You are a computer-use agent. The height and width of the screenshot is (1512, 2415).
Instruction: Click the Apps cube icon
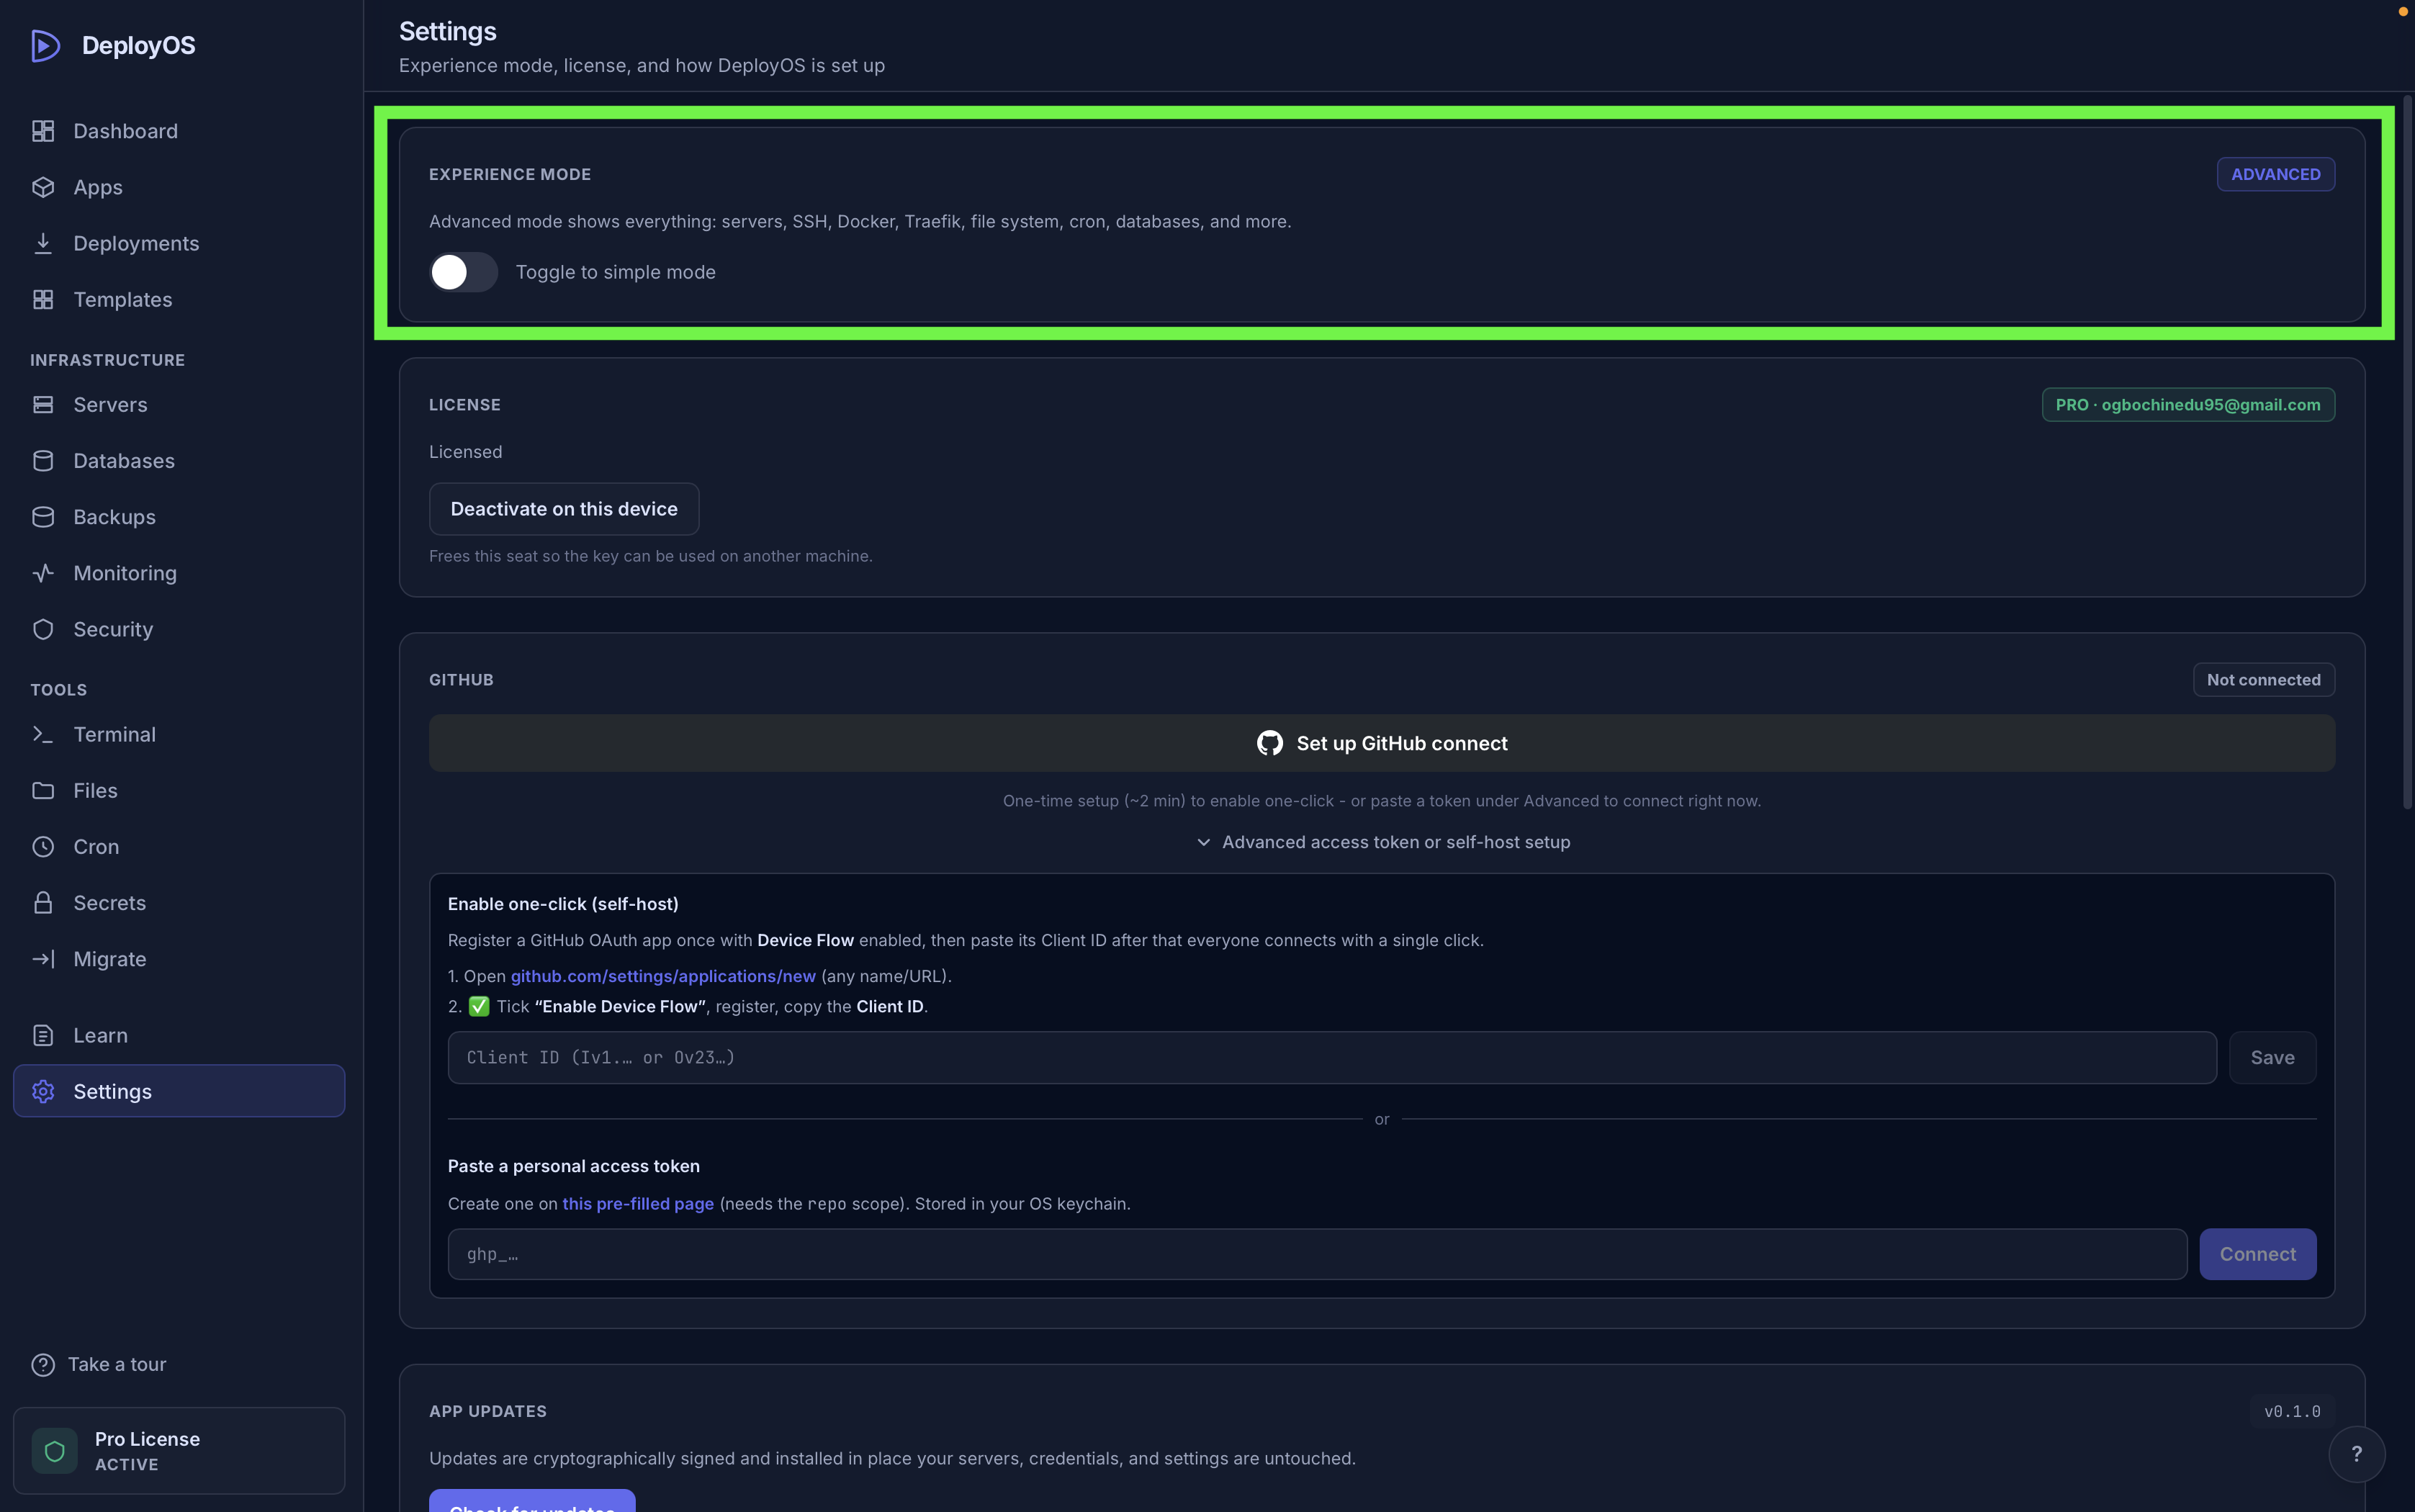point(43,187)
